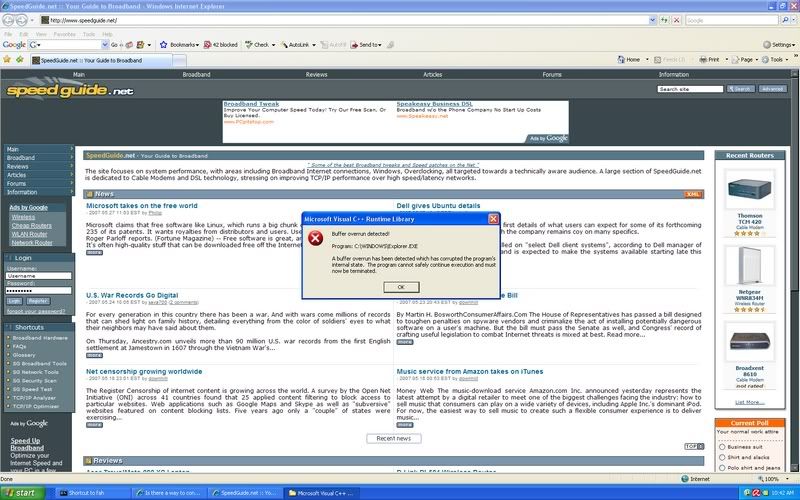Click the Login button in sidebar
Screen dimensions: 800x500
14,301
